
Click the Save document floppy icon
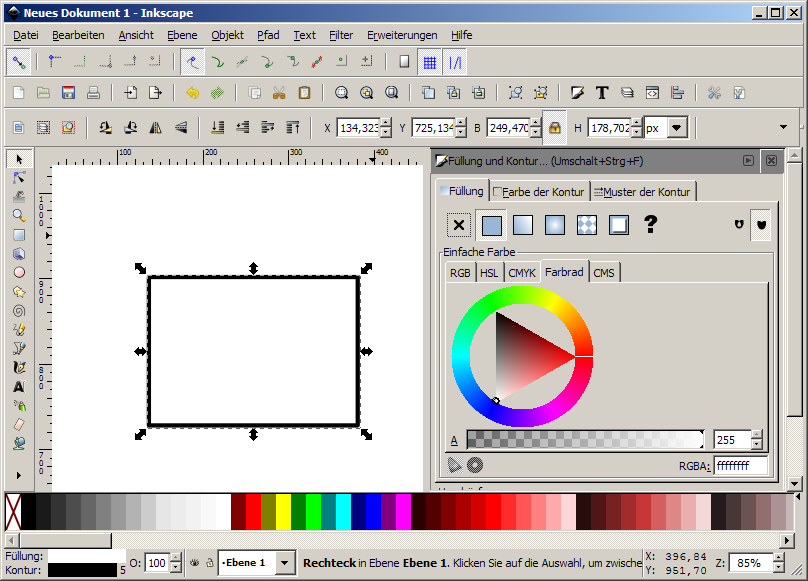tap(68, 93)
